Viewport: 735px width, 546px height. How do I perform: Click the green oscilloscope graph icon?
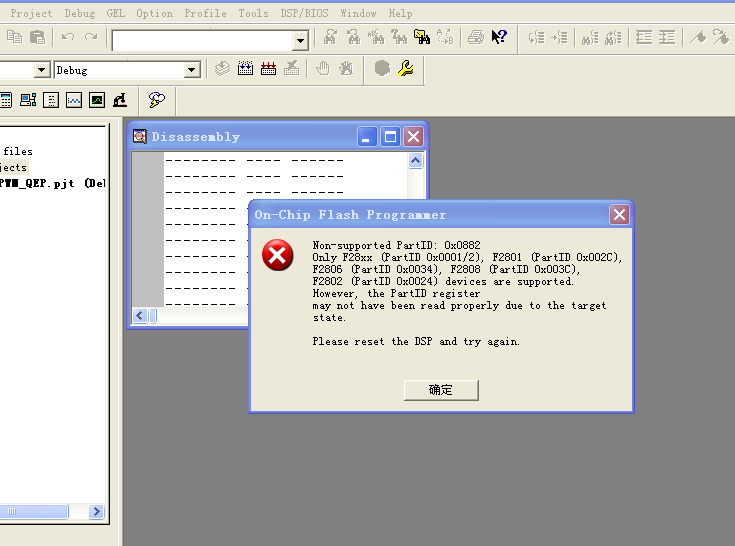click(x=97, y=100)
